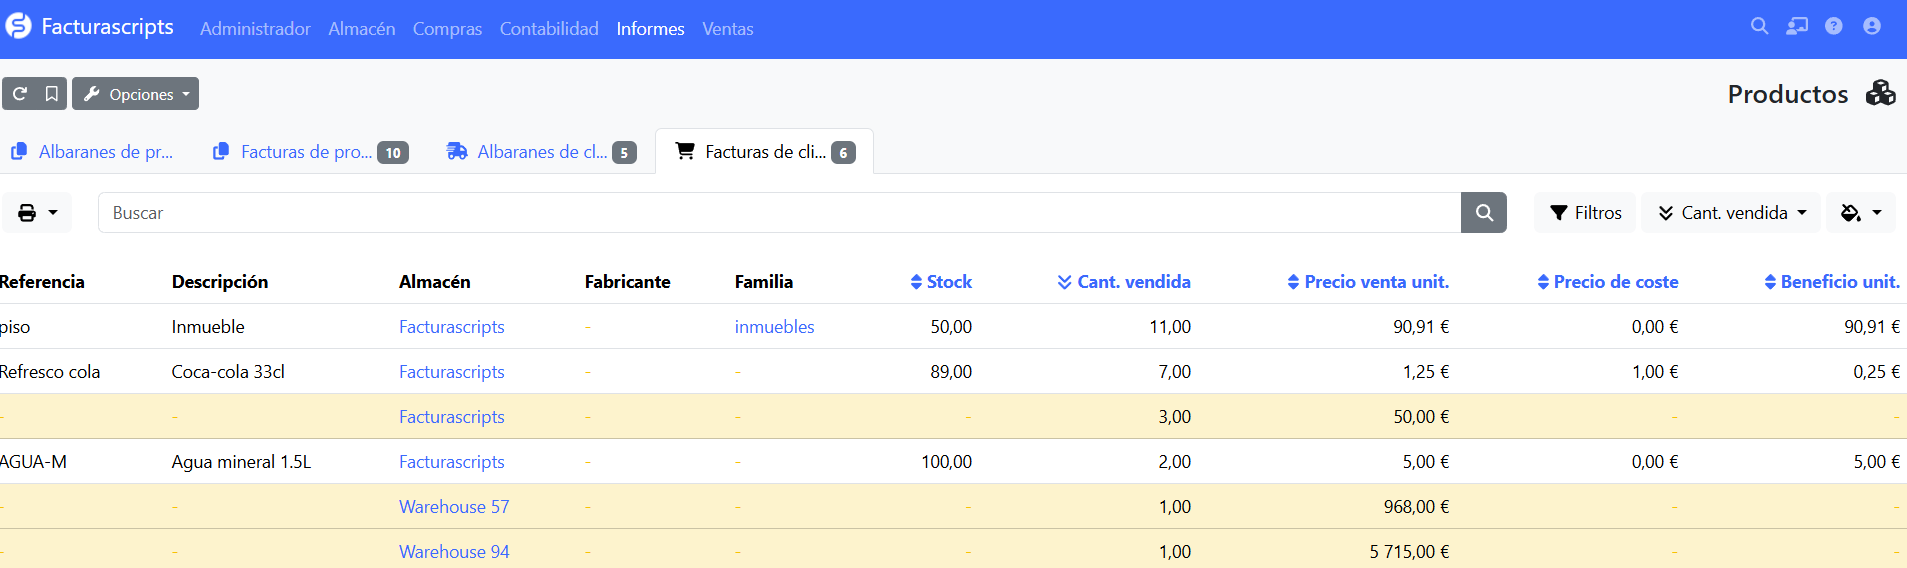Open the Ventas menu
Screen dimensions: 1907x568
(x=728, y=29)
